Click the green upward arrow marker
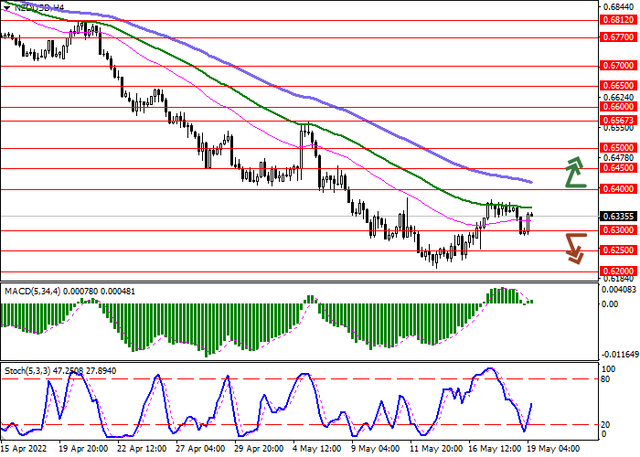Viewport: 640px width, 457px height. point(574,172)
